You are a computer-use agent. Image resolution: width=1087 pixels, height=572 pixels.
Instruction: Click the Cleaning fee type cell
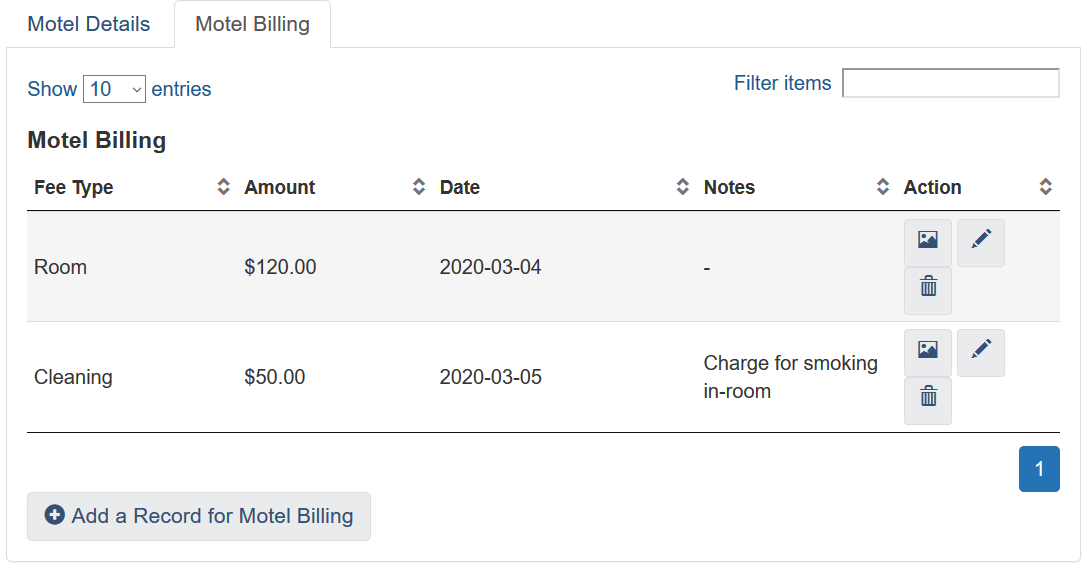(x=73, y=377)
